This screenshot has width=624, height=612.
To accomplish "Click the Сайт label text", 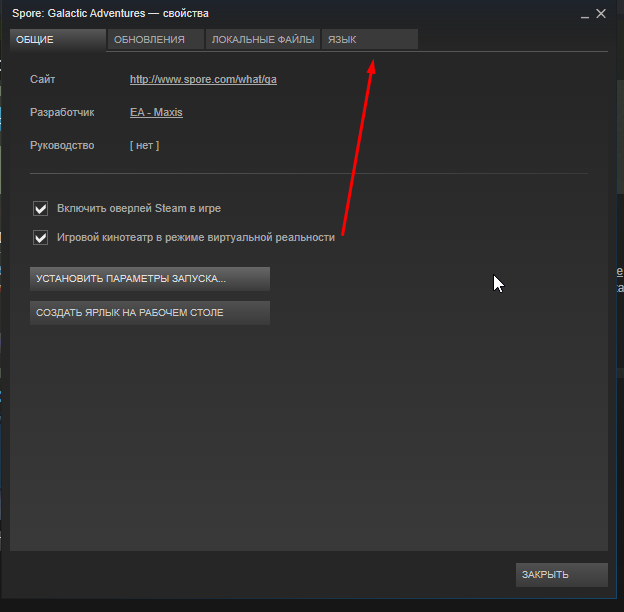I will click(43, 79).
